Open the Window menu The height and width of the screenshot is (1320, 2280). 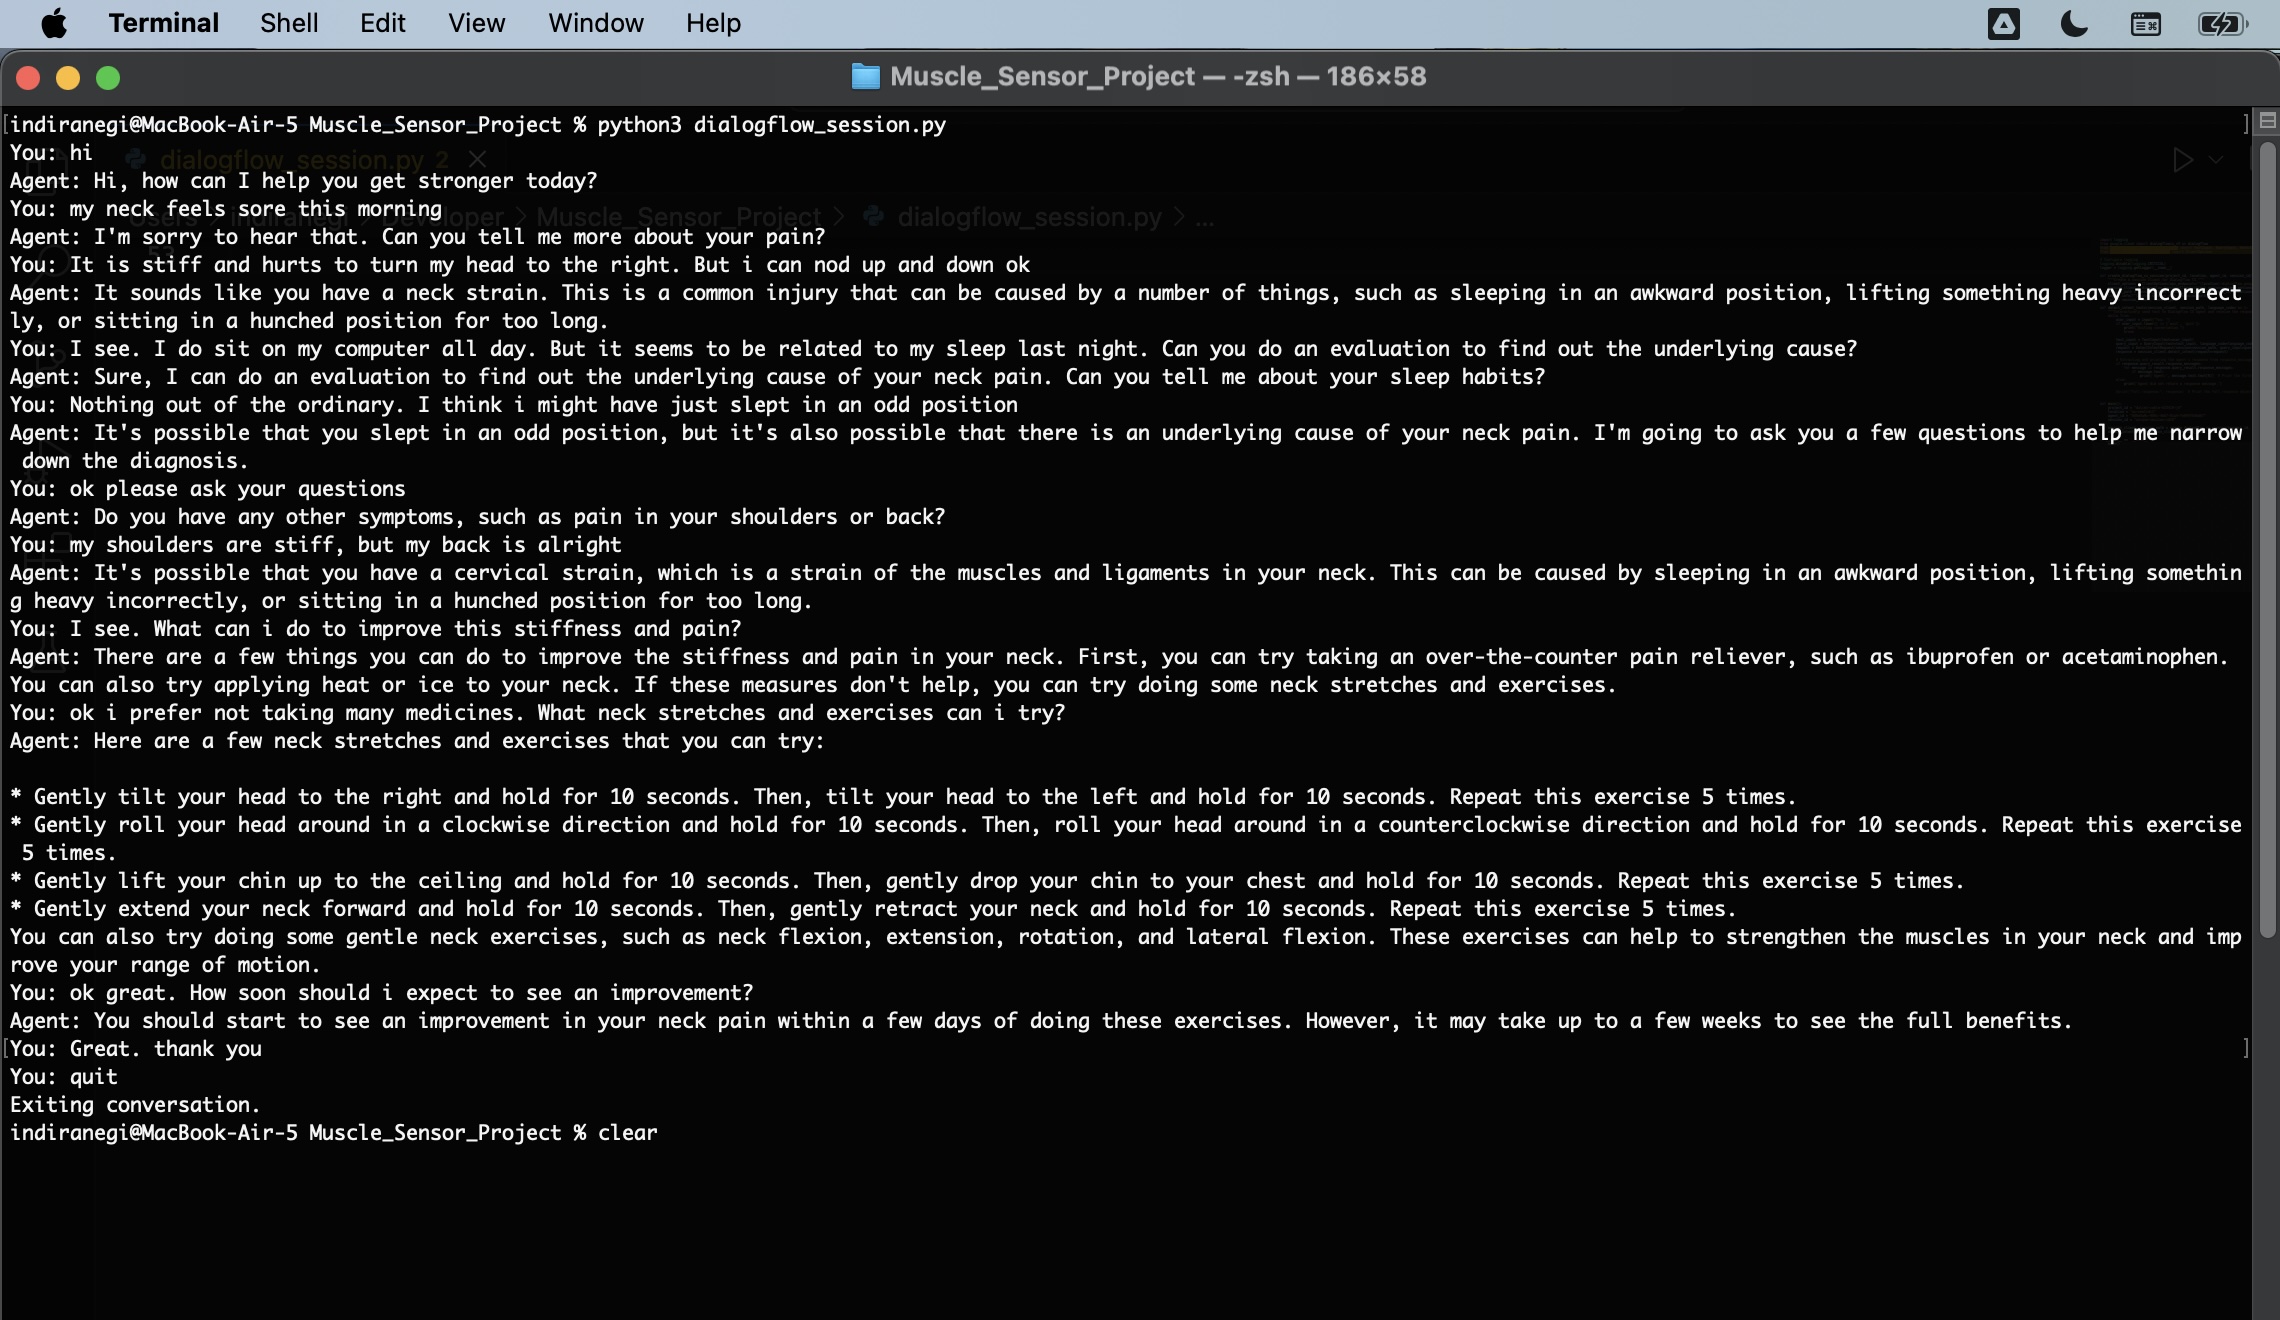[595, 23]
